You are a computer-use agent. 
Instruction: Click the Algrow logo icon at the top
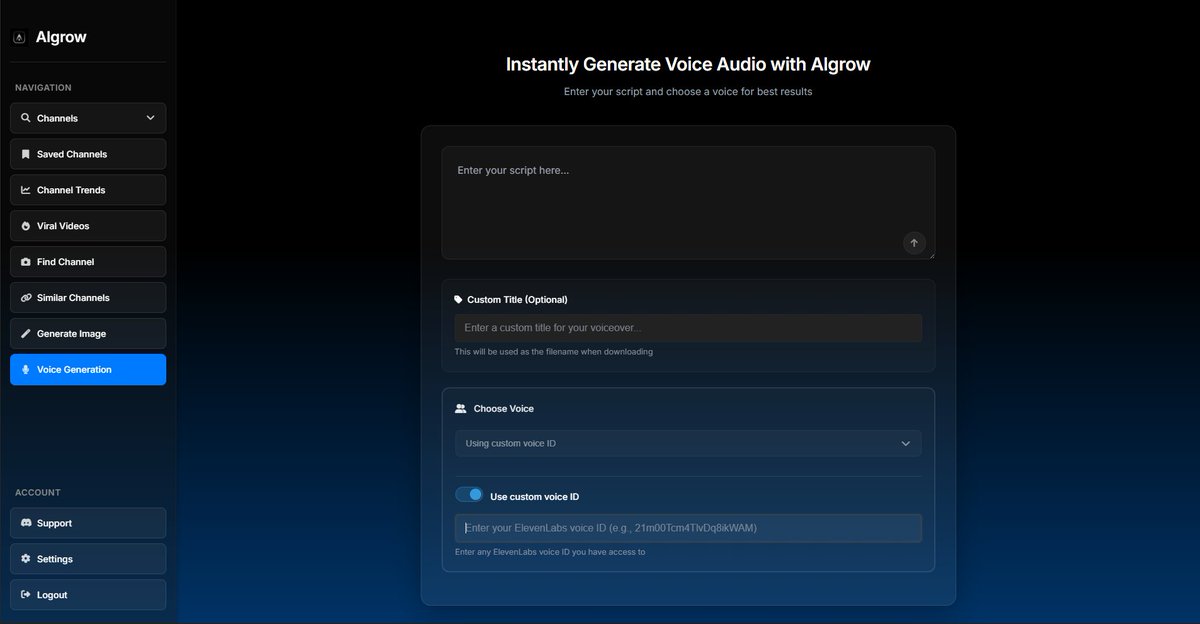tap(18, 36)
